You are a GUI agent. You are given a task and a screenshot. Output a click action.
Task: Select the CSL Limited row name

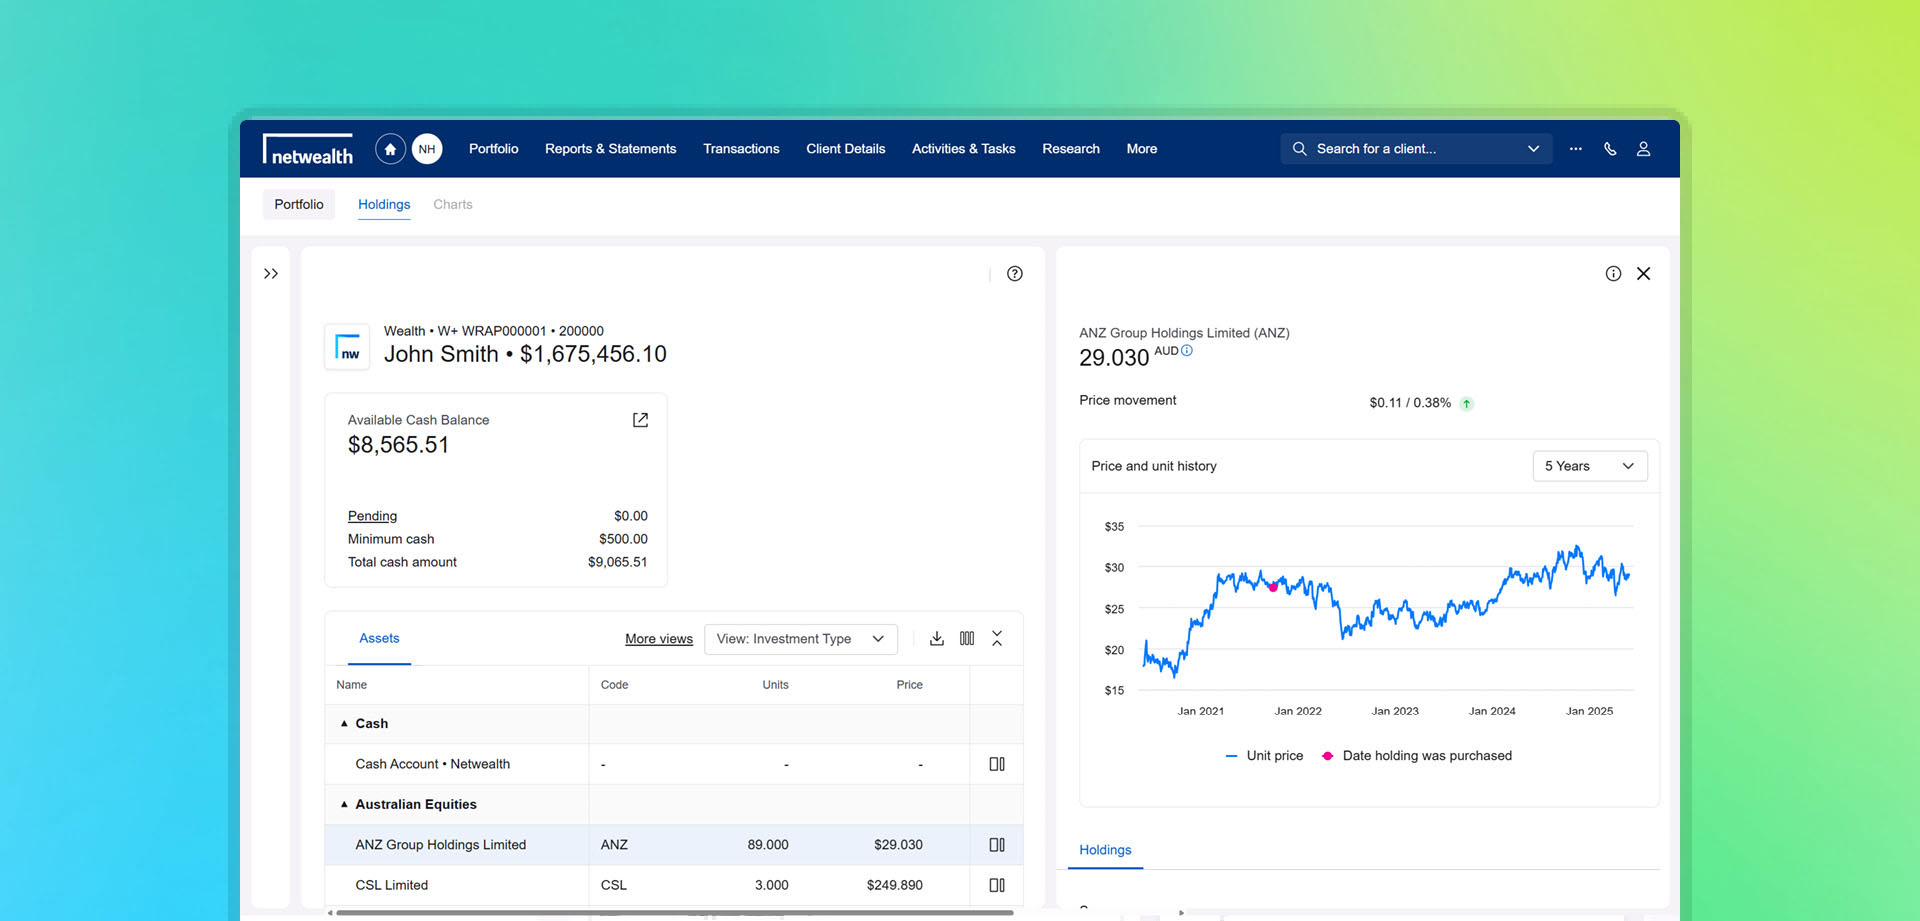tap(391, 886)
